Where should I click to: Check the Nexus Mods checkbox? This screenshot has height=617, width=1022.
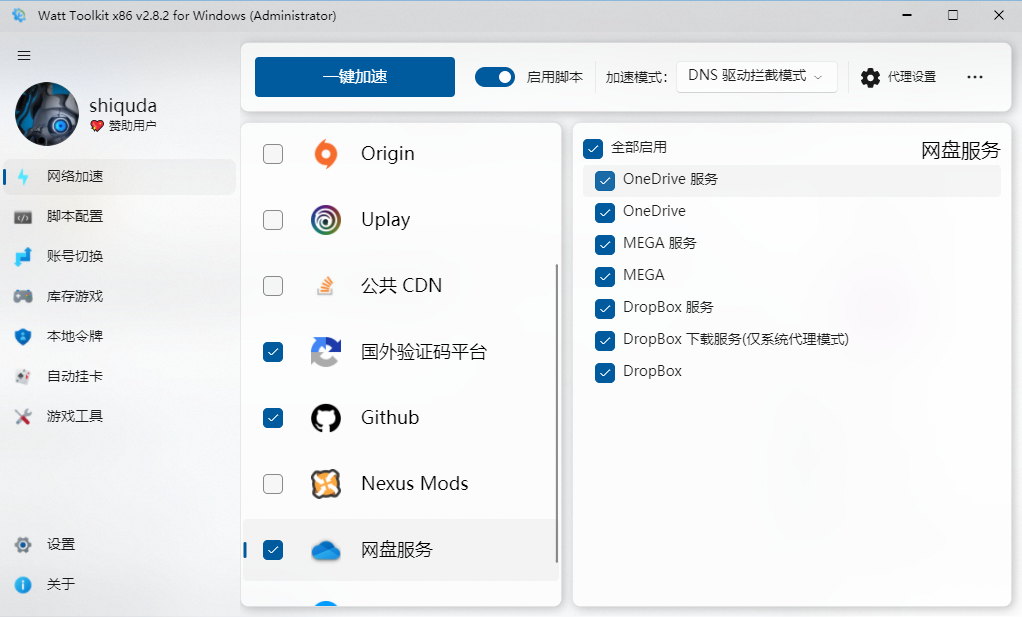(273, 484)
